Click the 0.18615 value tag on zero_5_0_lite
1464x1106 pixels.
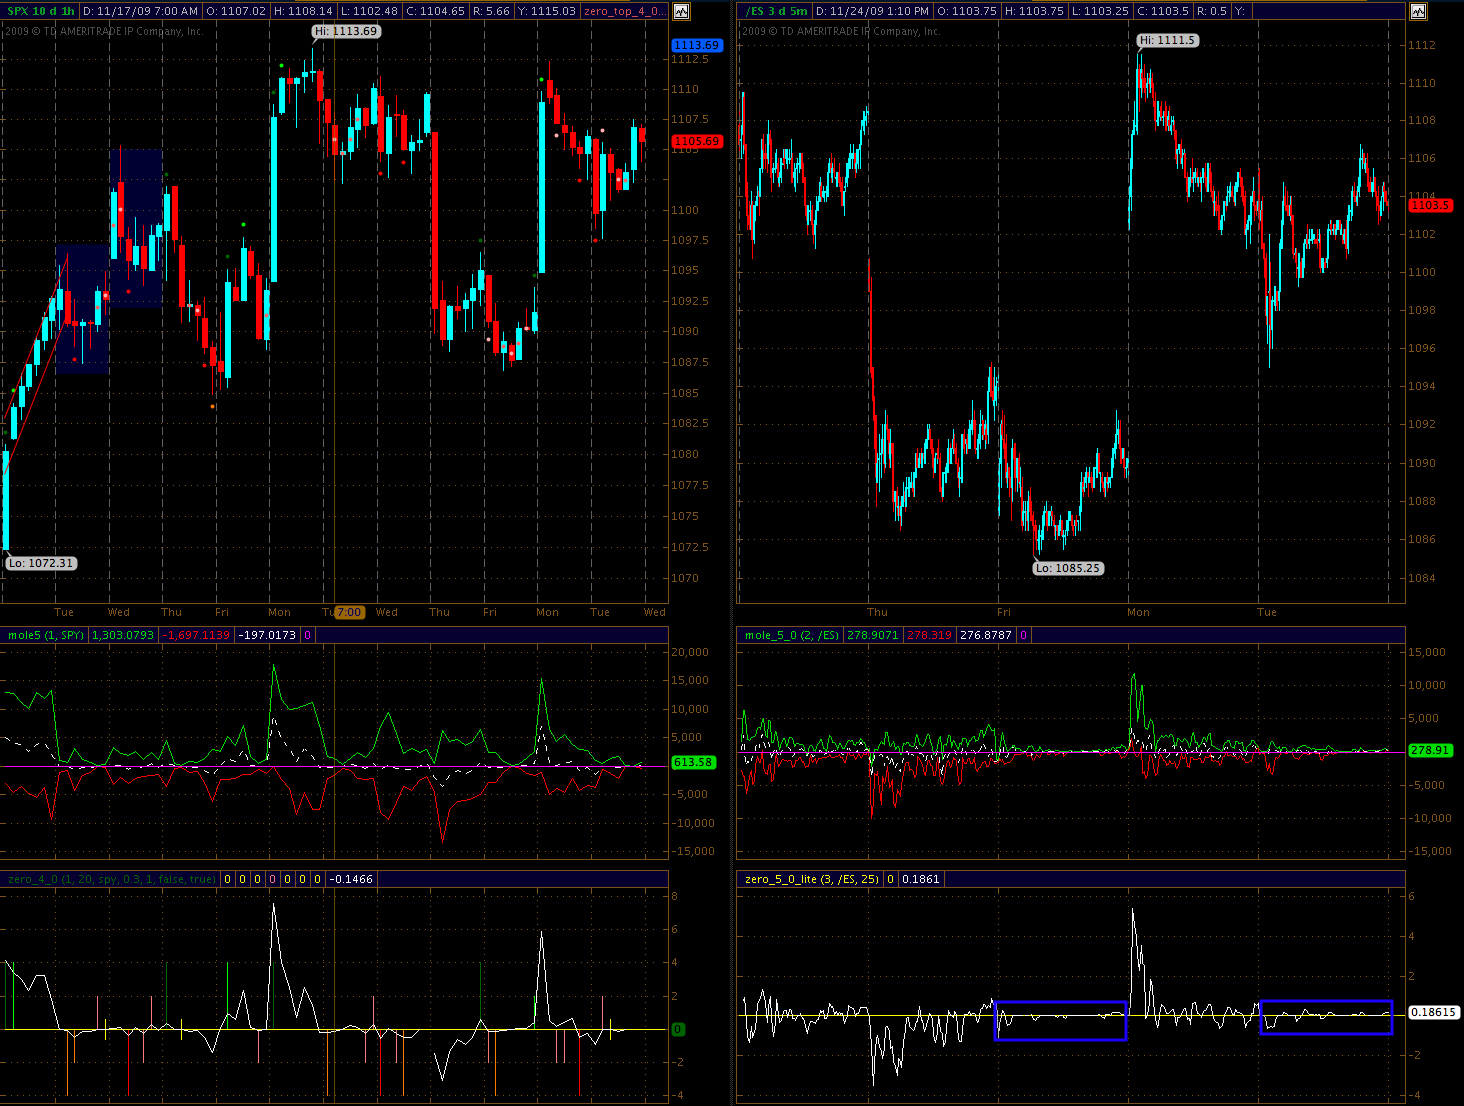click(1432, 1012)
